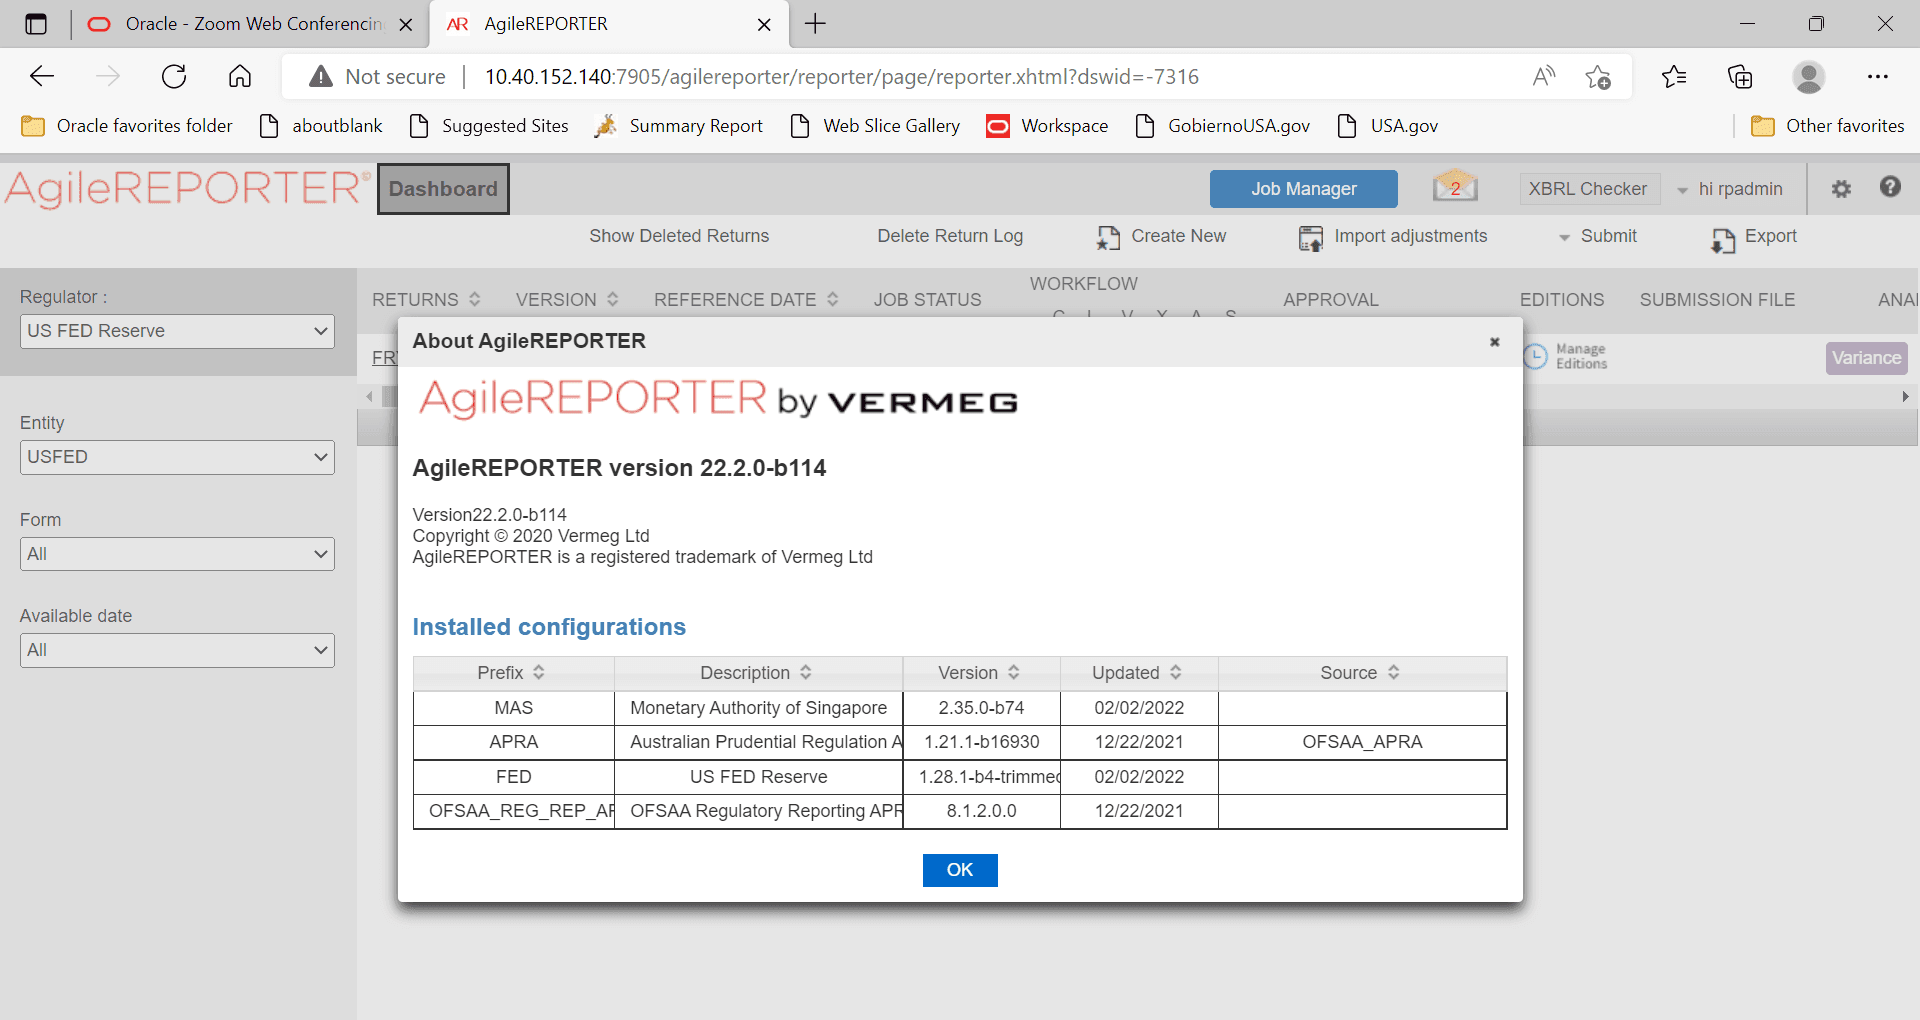
Task: Click the Not secure site warning
Action: [x=377, y=77]
